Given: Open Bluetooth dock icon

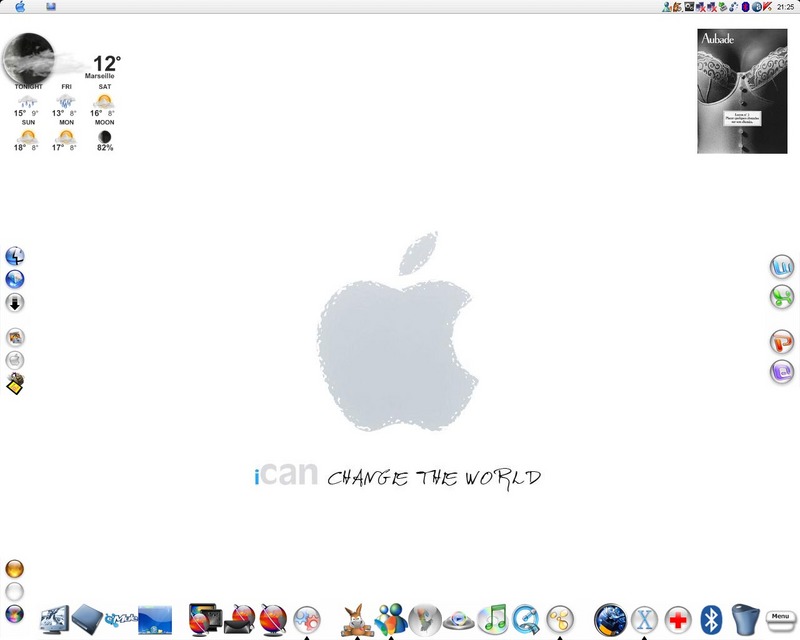Looking at the screenshot, I should pos(711,620).
